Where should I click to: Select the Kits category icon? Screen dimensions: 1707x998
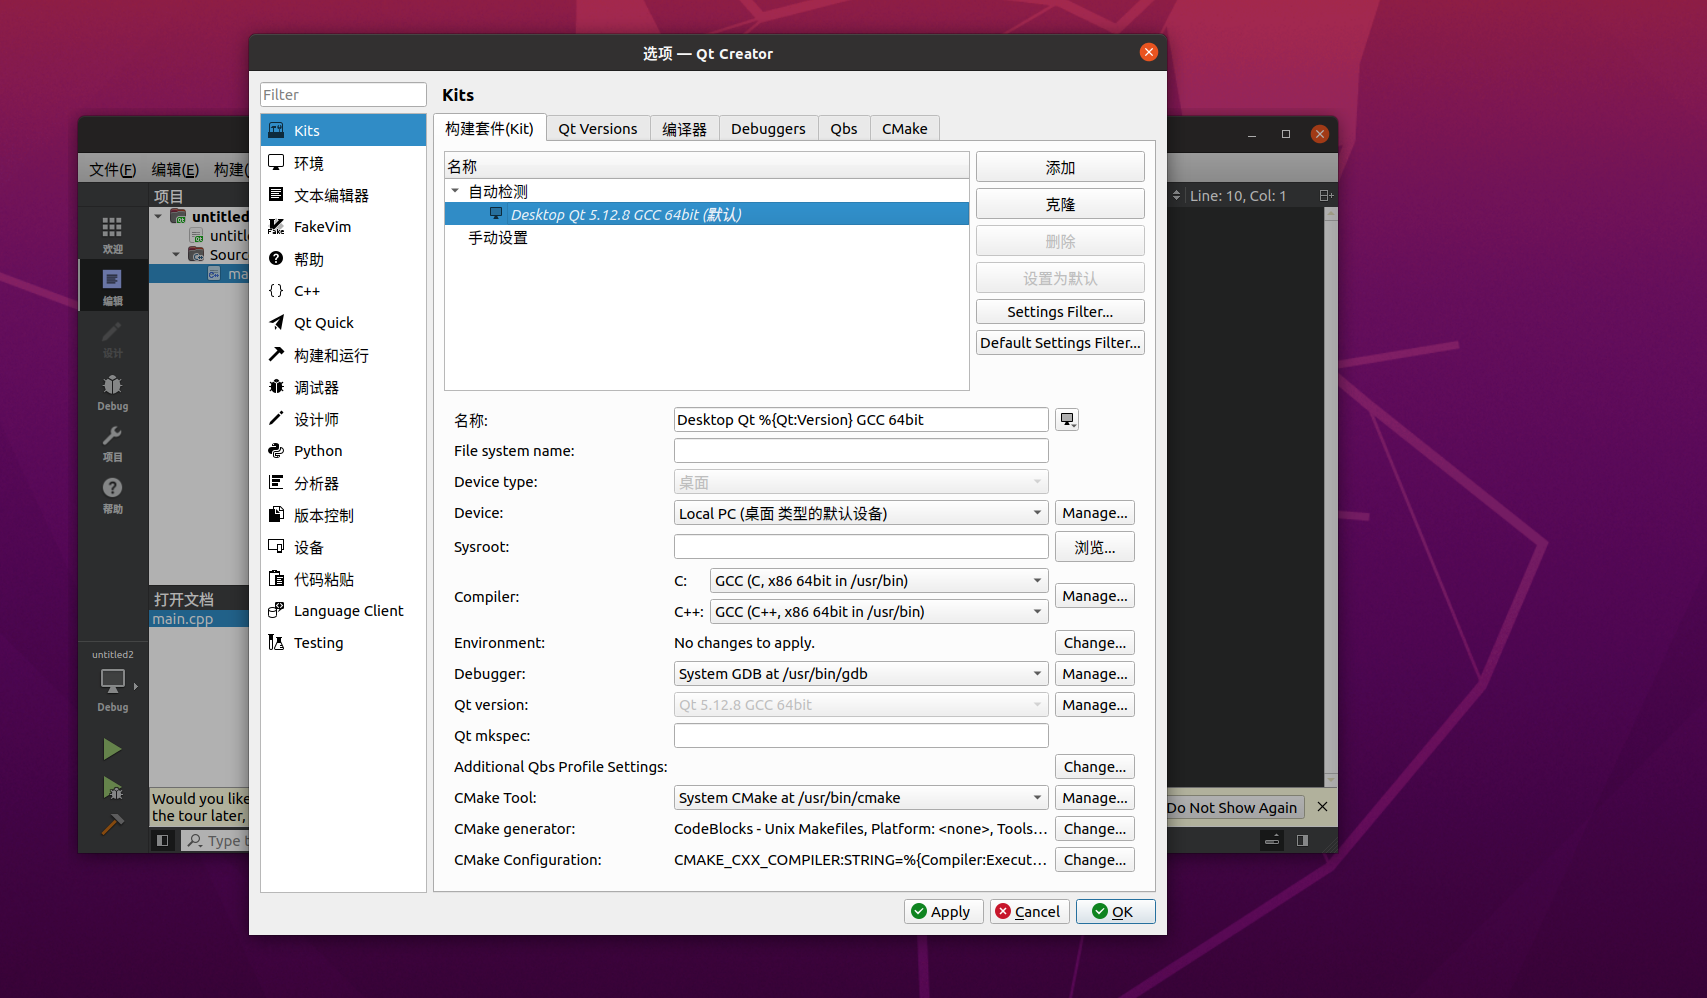point(276,130)
